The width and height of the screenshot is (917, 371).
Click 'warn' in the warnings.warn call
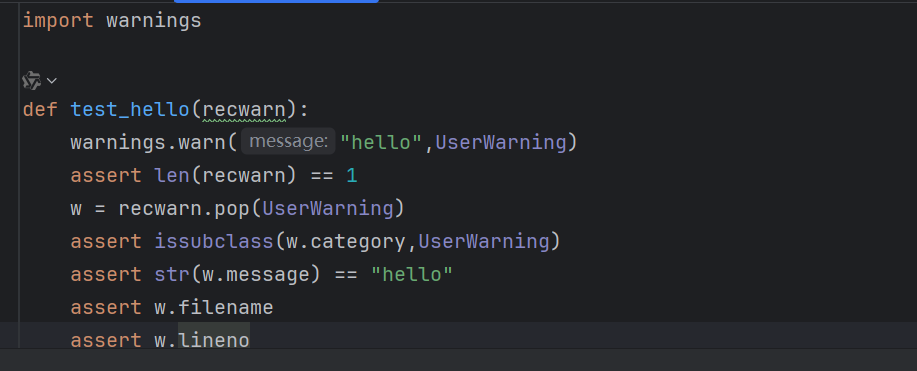click(x=201, y=142)
